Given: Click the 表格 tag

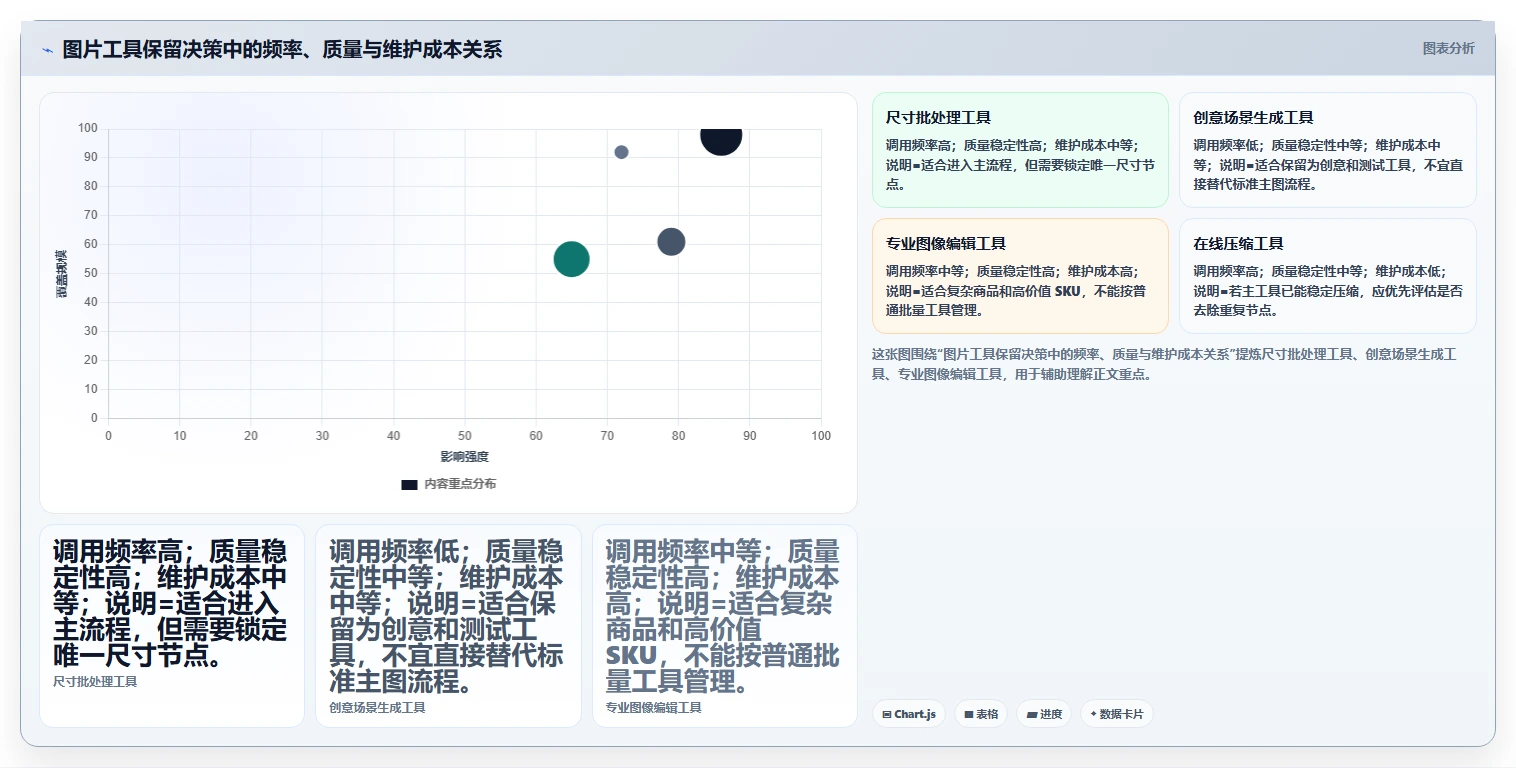Looking at the screenshot, I should click(981, 714).
